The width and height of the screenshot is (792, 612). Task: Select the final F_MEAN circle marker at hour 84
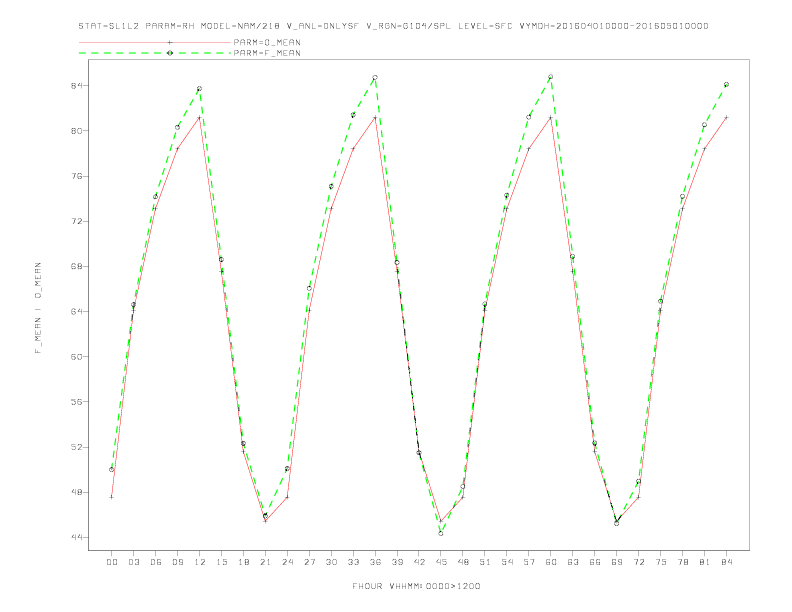(726, 85)
